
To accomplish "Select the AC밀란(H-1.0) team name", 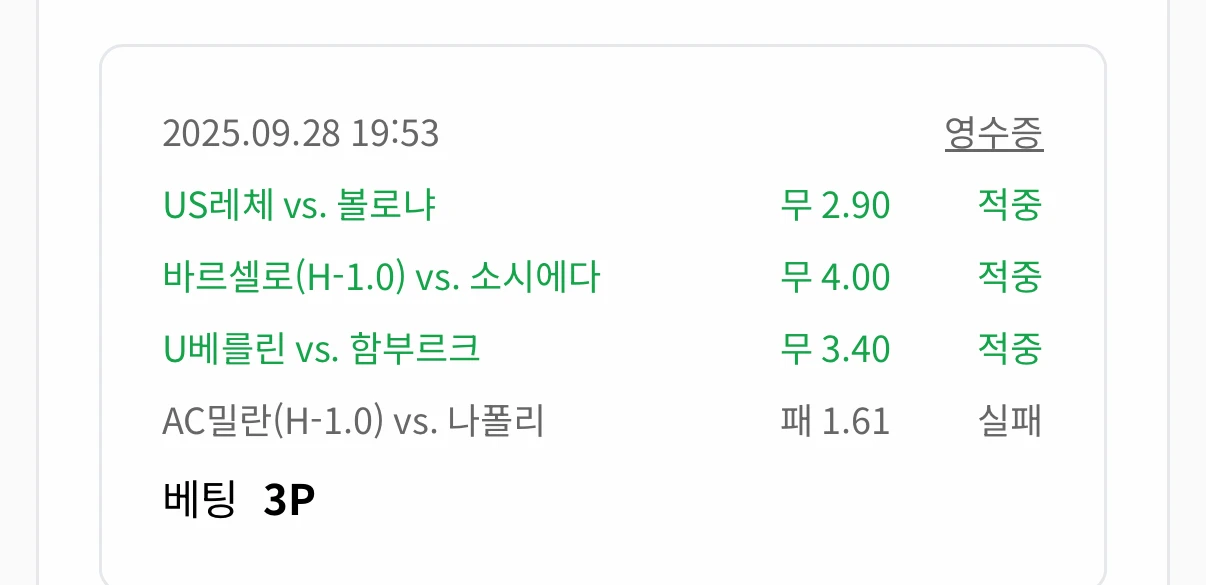I will (x=272, y=421).
